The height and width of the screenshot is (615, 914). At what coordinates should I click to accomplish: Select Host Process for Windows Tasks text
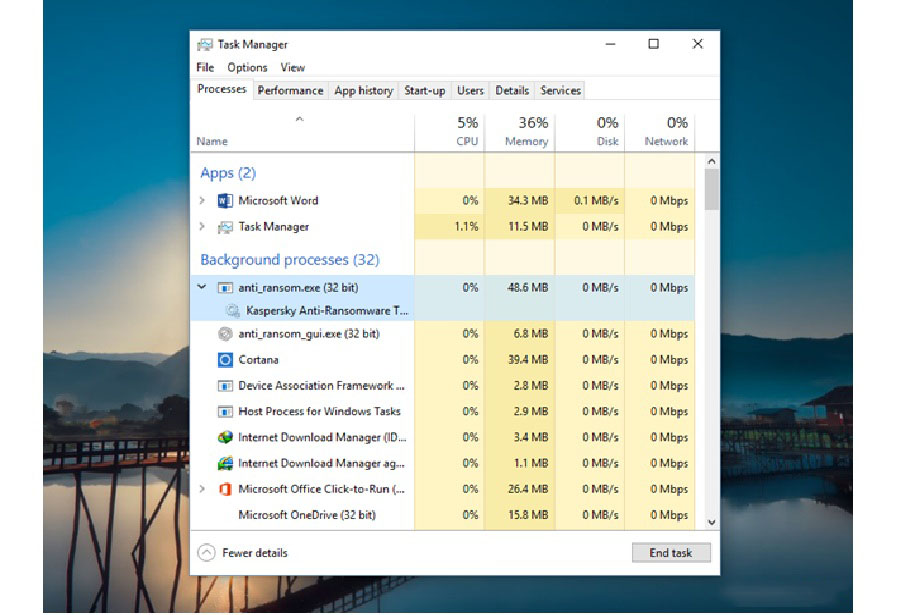click(319, 412)
